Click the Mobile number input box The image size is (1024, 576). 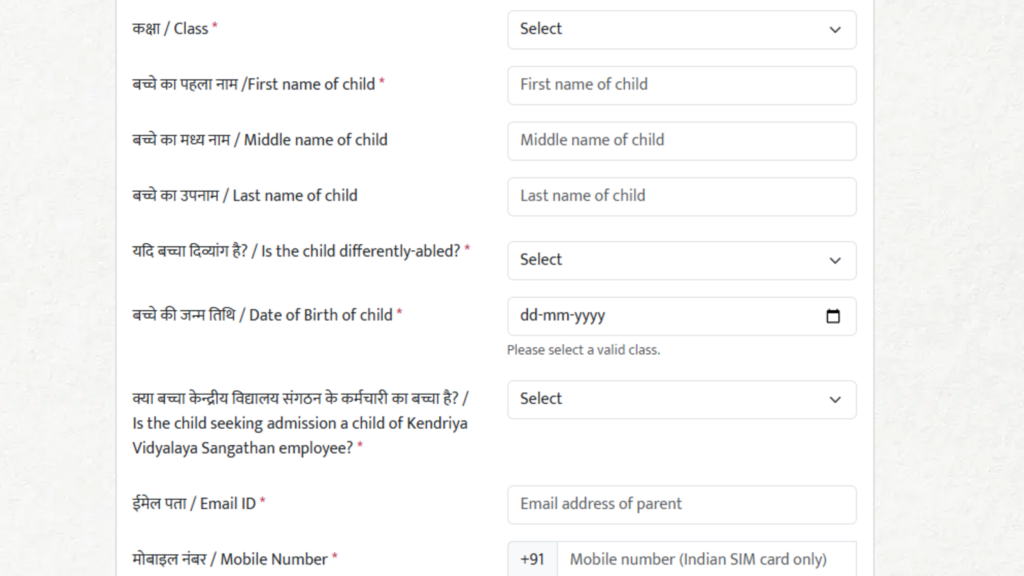click(x=707, y=559)
